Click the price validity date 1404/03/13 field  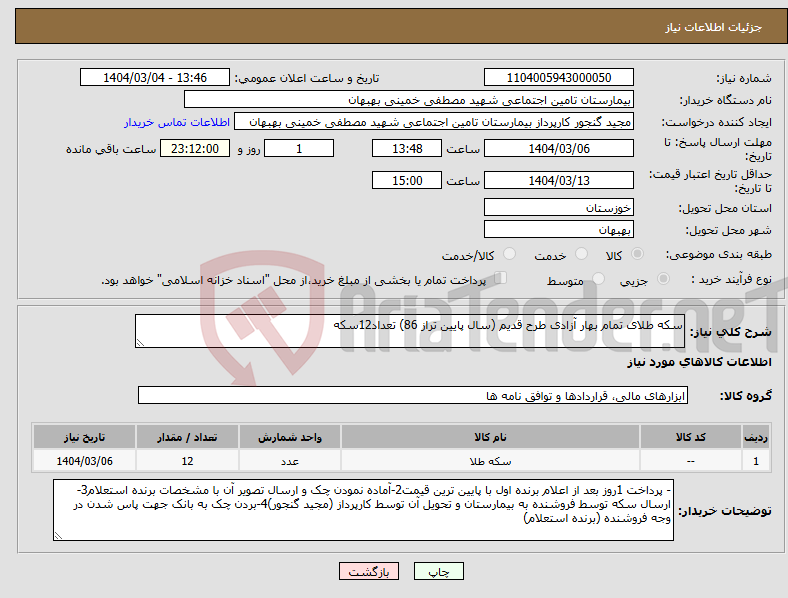(558, 180)
